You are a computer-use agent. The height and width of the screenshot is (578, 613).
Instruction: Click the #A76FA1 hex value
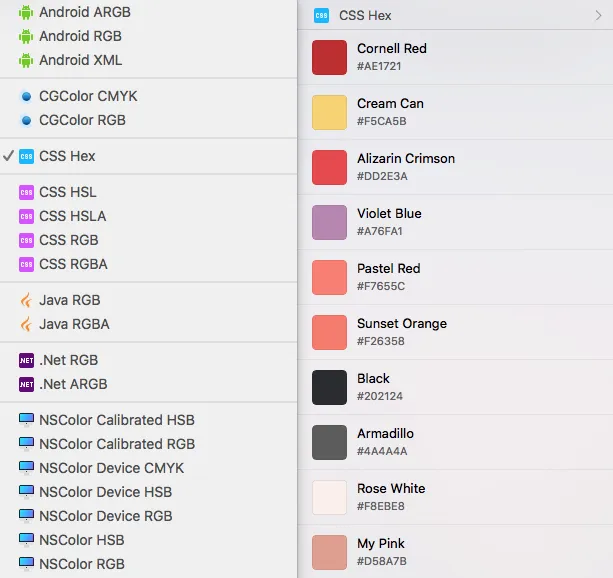[x=379, y=231]
